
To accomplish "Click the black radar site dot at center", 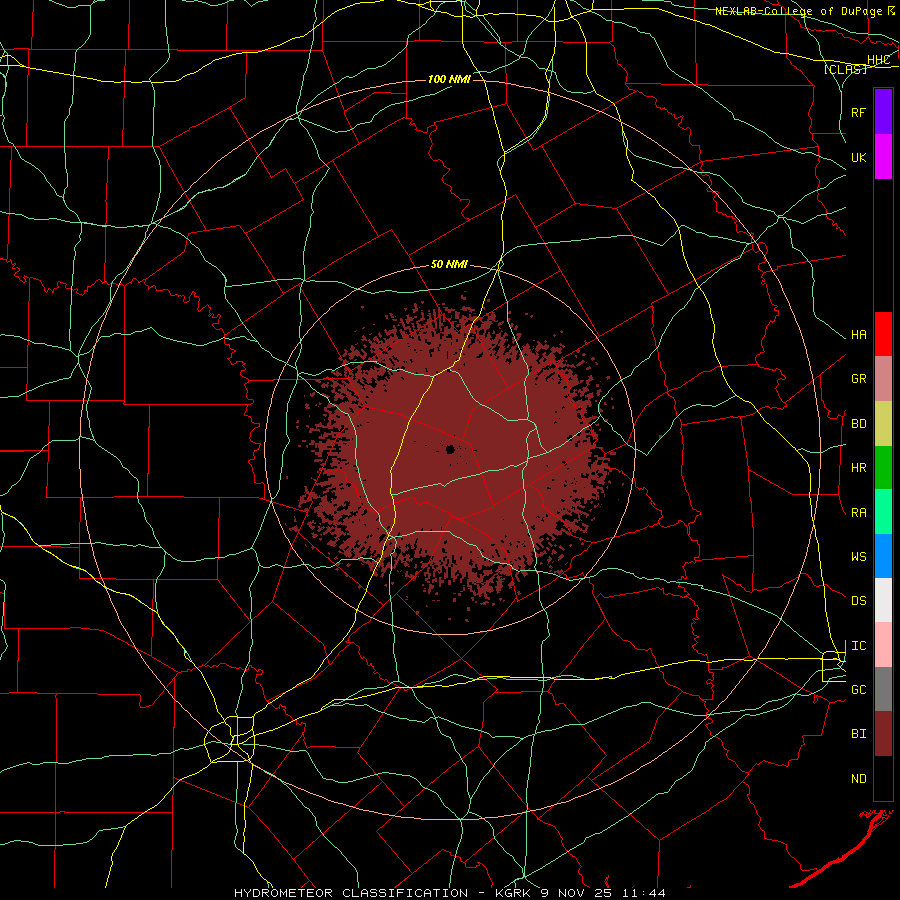I will (x=451, y=449).
